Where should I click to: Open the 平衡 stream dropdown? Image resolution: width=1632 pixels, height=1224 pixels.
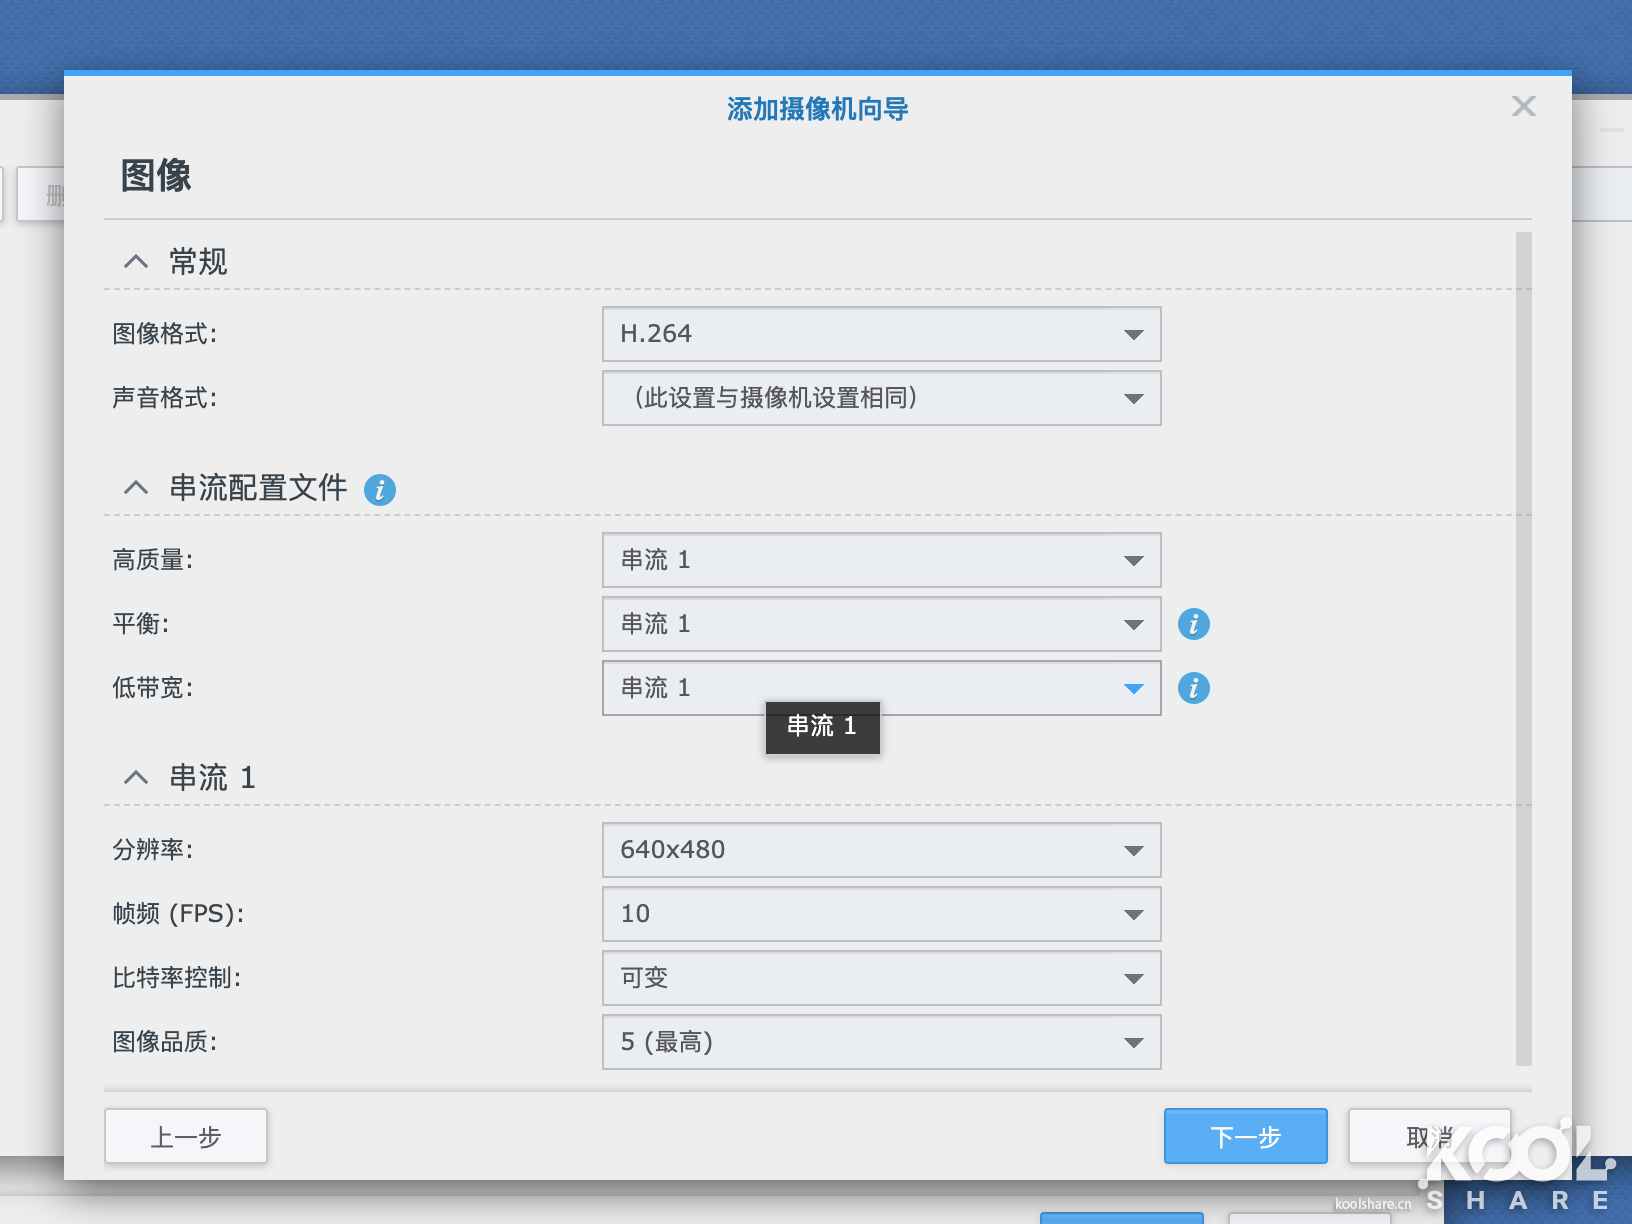pos(881,624)
